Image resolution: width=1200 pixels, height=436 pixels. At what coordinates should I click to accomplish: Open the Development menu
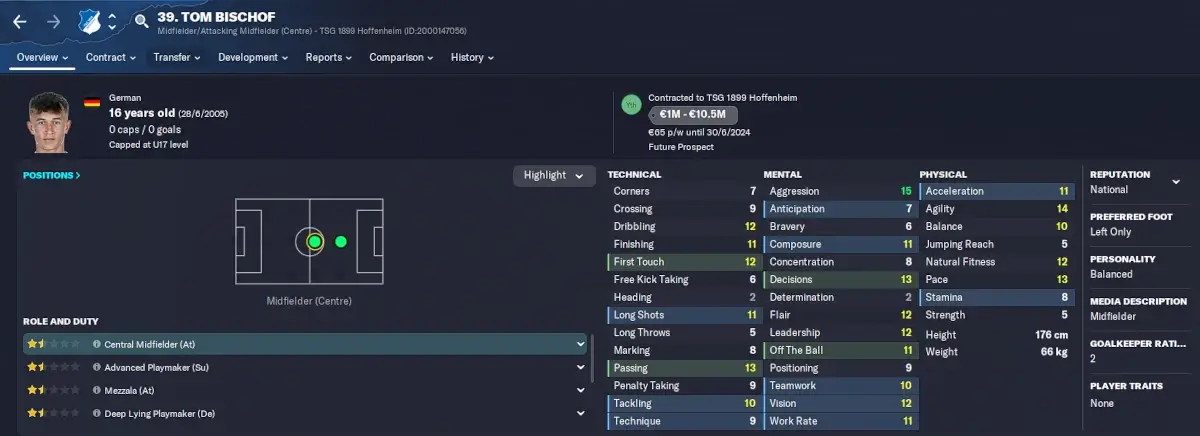253,58
